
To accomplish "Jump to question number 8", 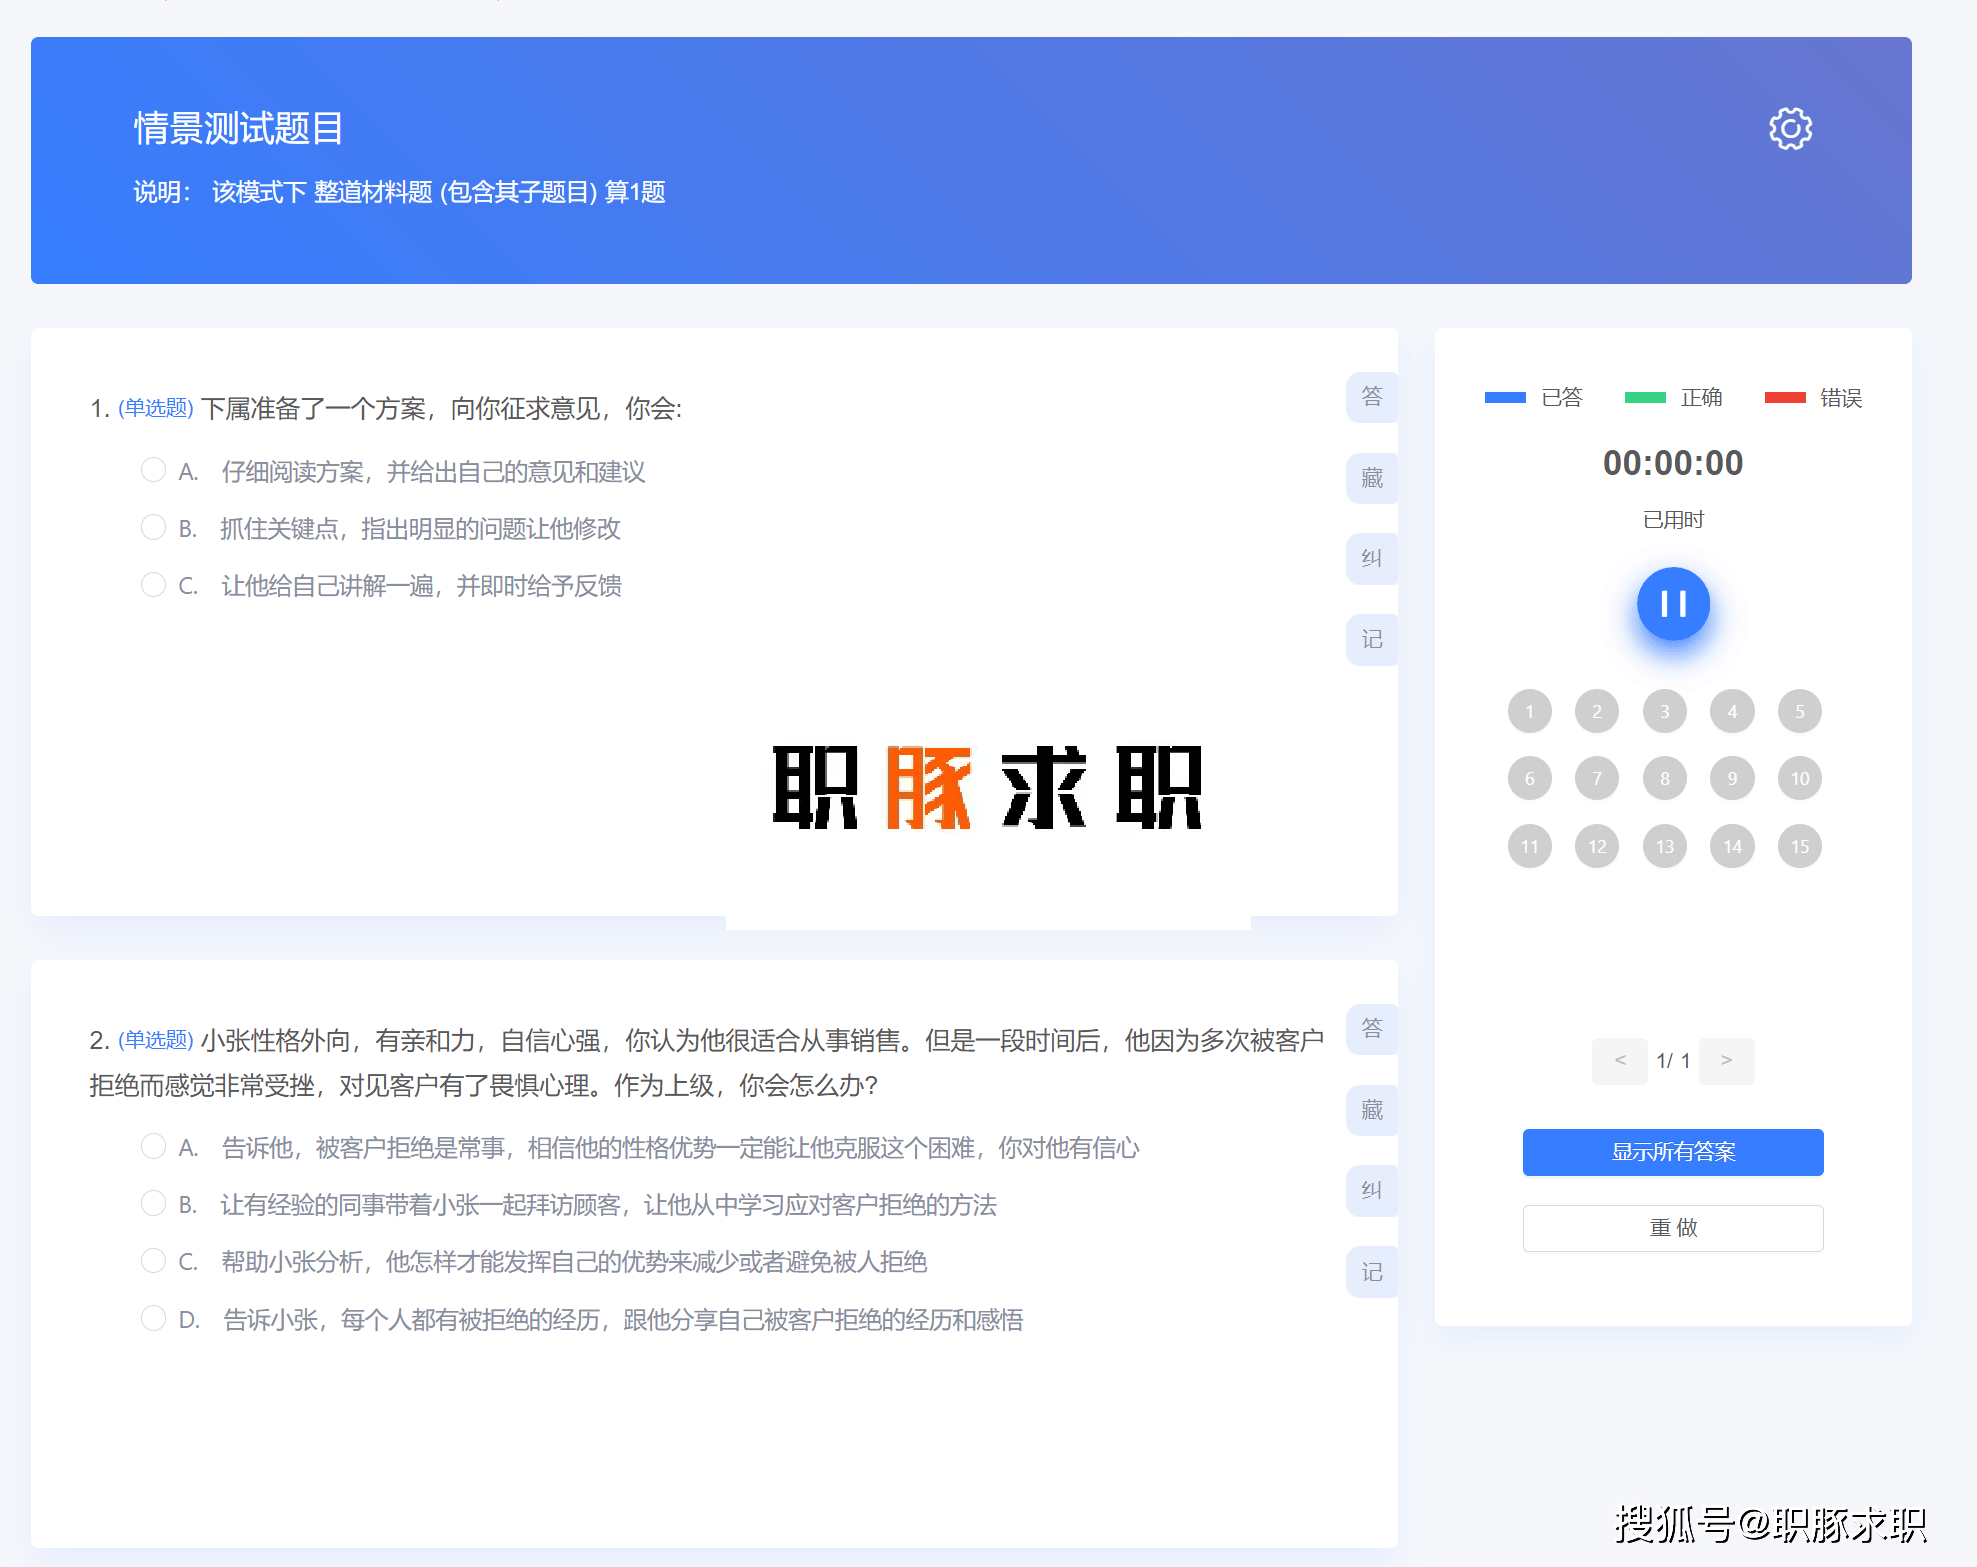I will (1664, 779).
